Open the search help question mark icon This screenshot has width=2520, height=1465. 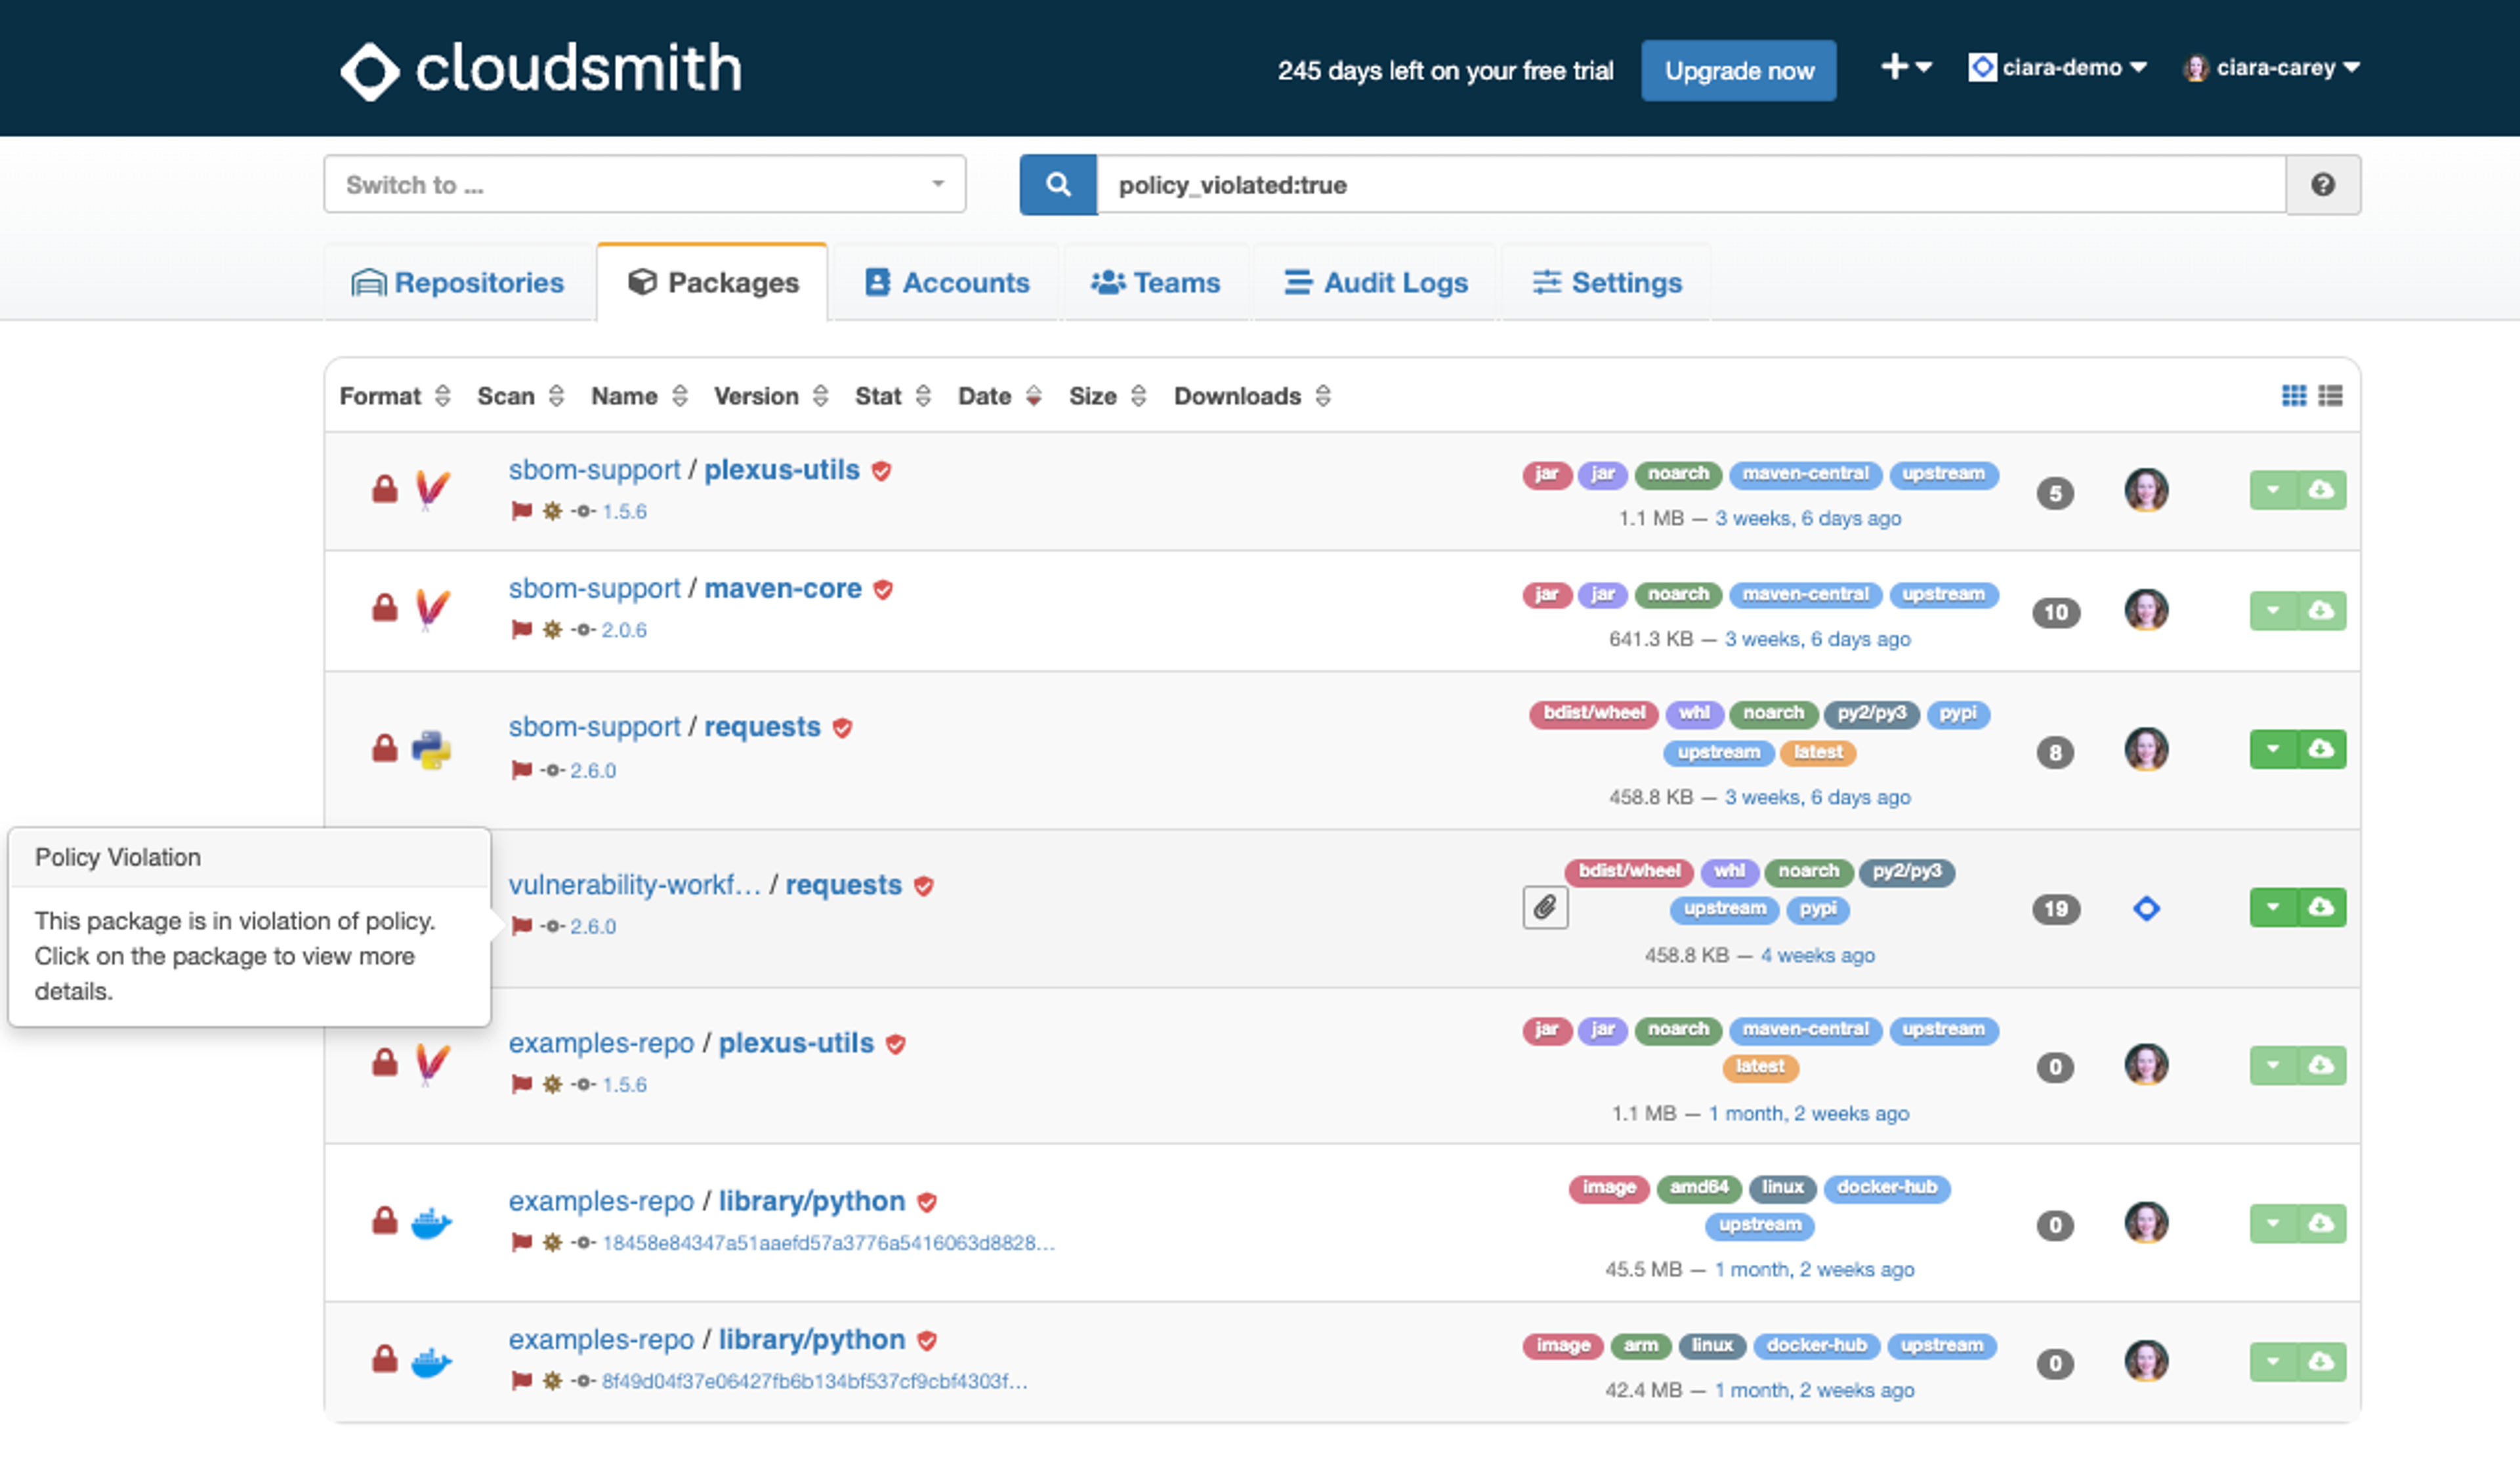pos(2322,184)
